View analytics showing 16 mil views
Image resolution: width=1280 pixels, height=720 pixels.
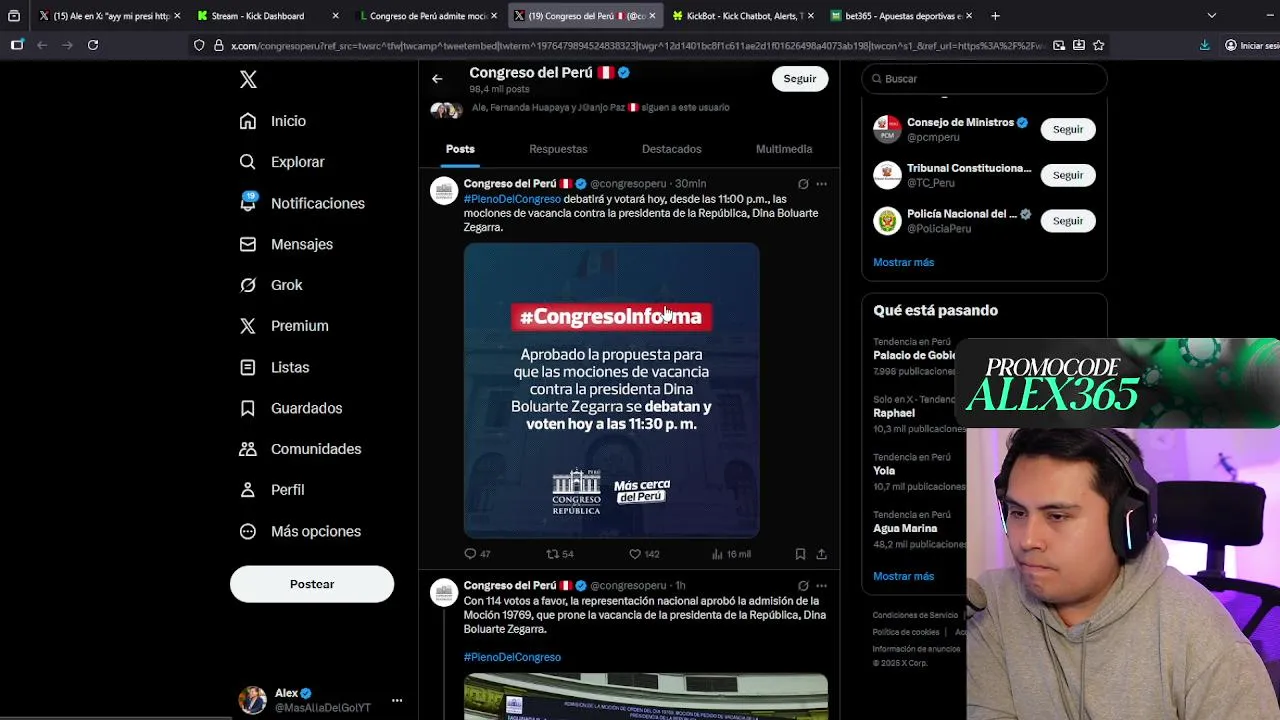(731, 554)
